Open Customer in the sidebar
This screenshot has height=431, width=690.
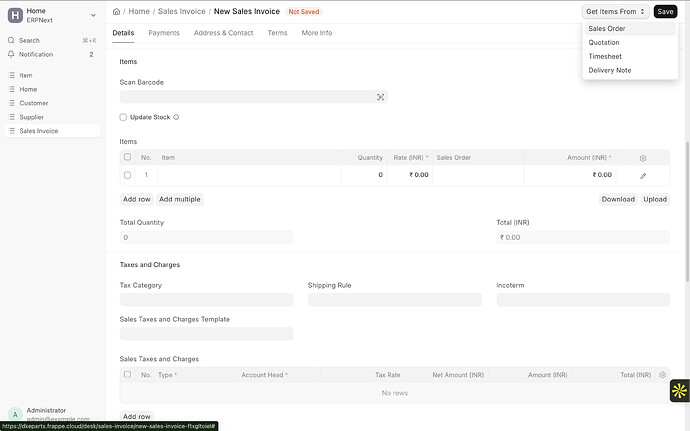[52, 103]
